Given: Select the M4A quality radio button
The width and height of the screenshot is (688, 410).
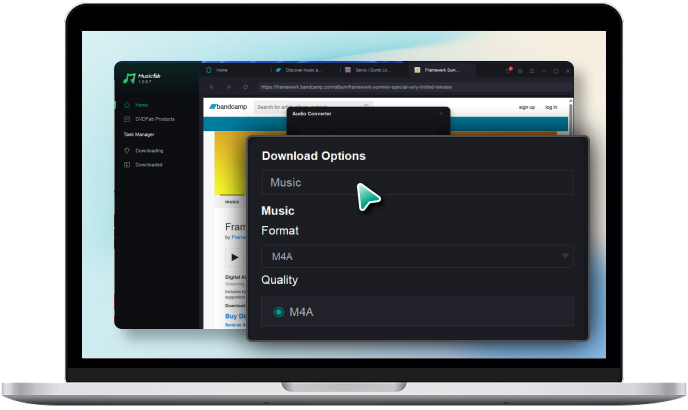Looking at the screenshot, I should tap(279, 312).
